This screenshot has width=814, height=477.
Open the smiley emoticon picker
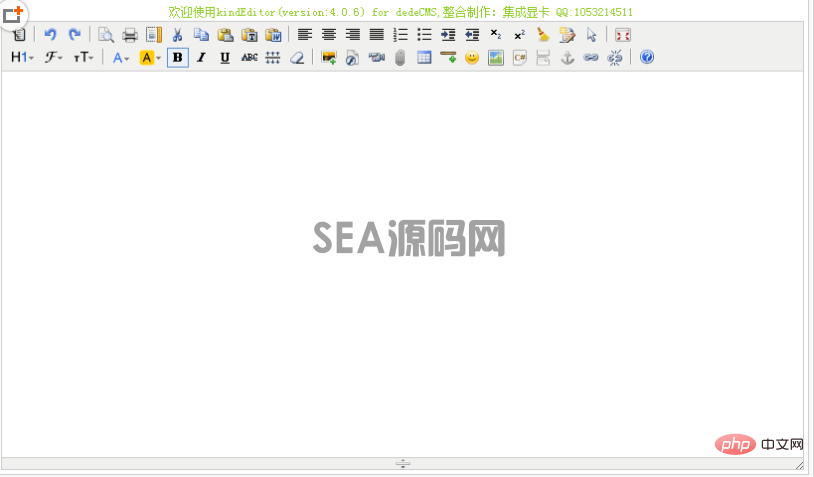[472, 58]
